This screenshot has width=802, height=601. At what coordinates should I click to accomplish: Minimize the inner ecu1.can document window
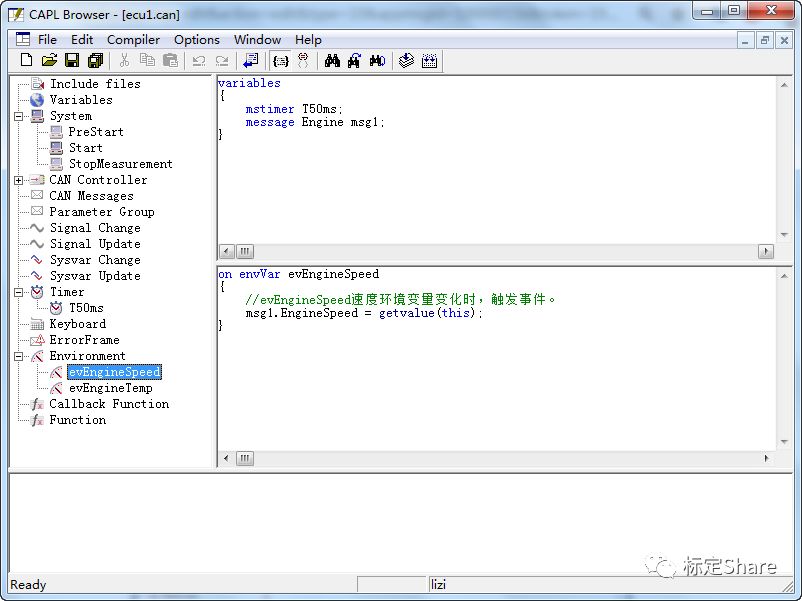pos(745,40)
